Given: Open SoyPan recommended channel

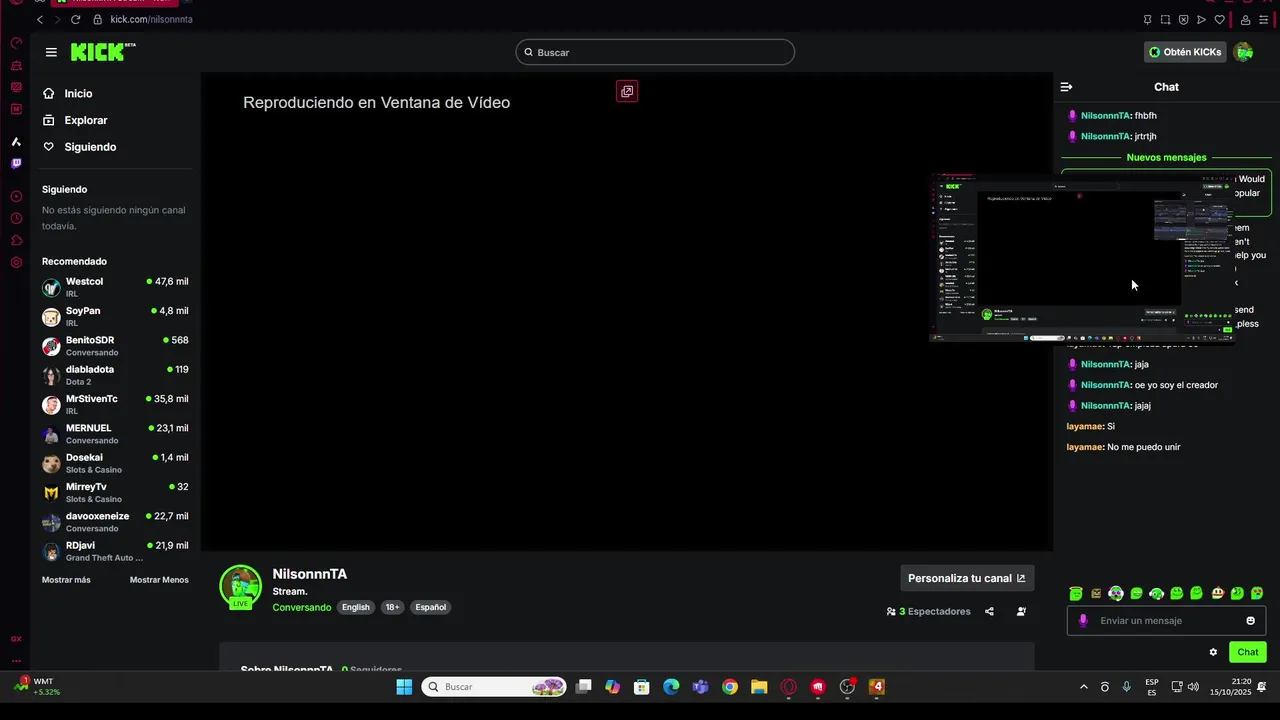Looking at the screenshot, I should click(x=115, y=317).
